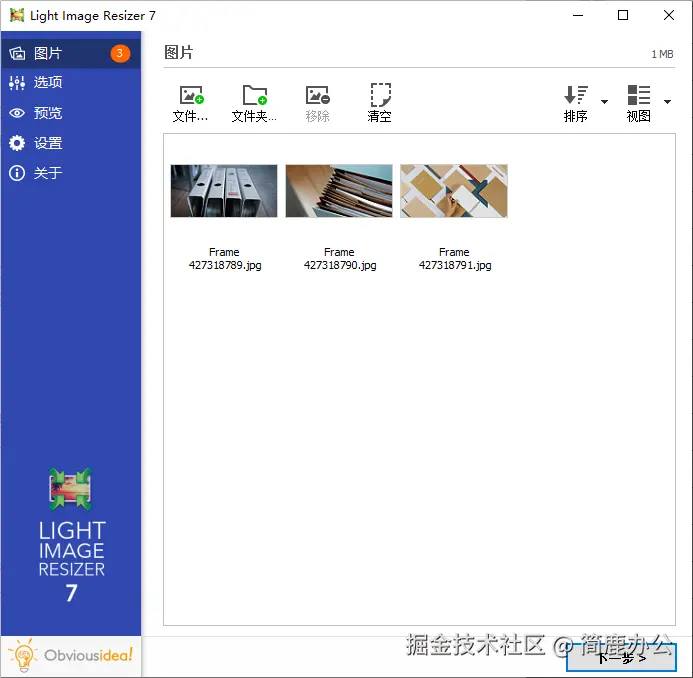The width and height of the screenshot is (693, 678).
Task: Click the file name Frame 427318789.jpg
Action: point(225,259)
